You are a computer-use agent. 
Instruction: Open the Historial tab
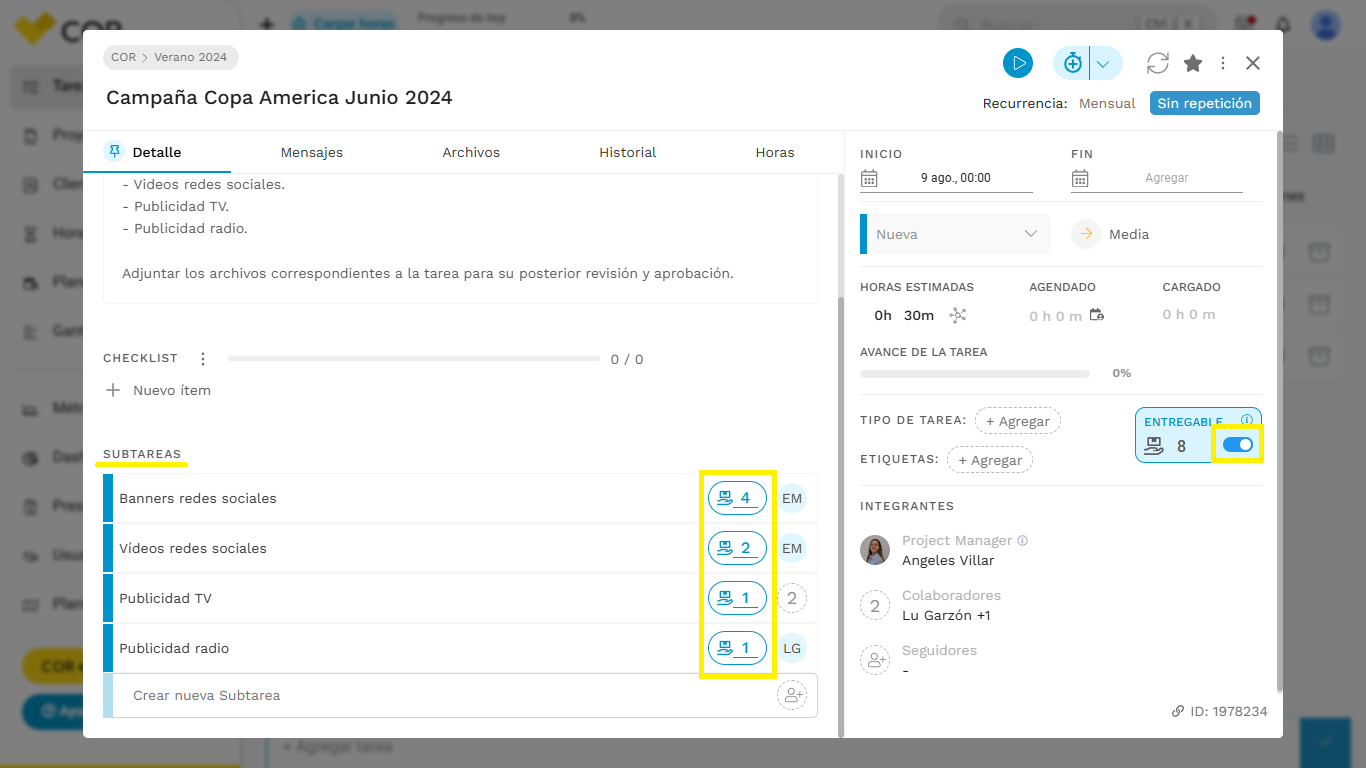click(628, 152)
